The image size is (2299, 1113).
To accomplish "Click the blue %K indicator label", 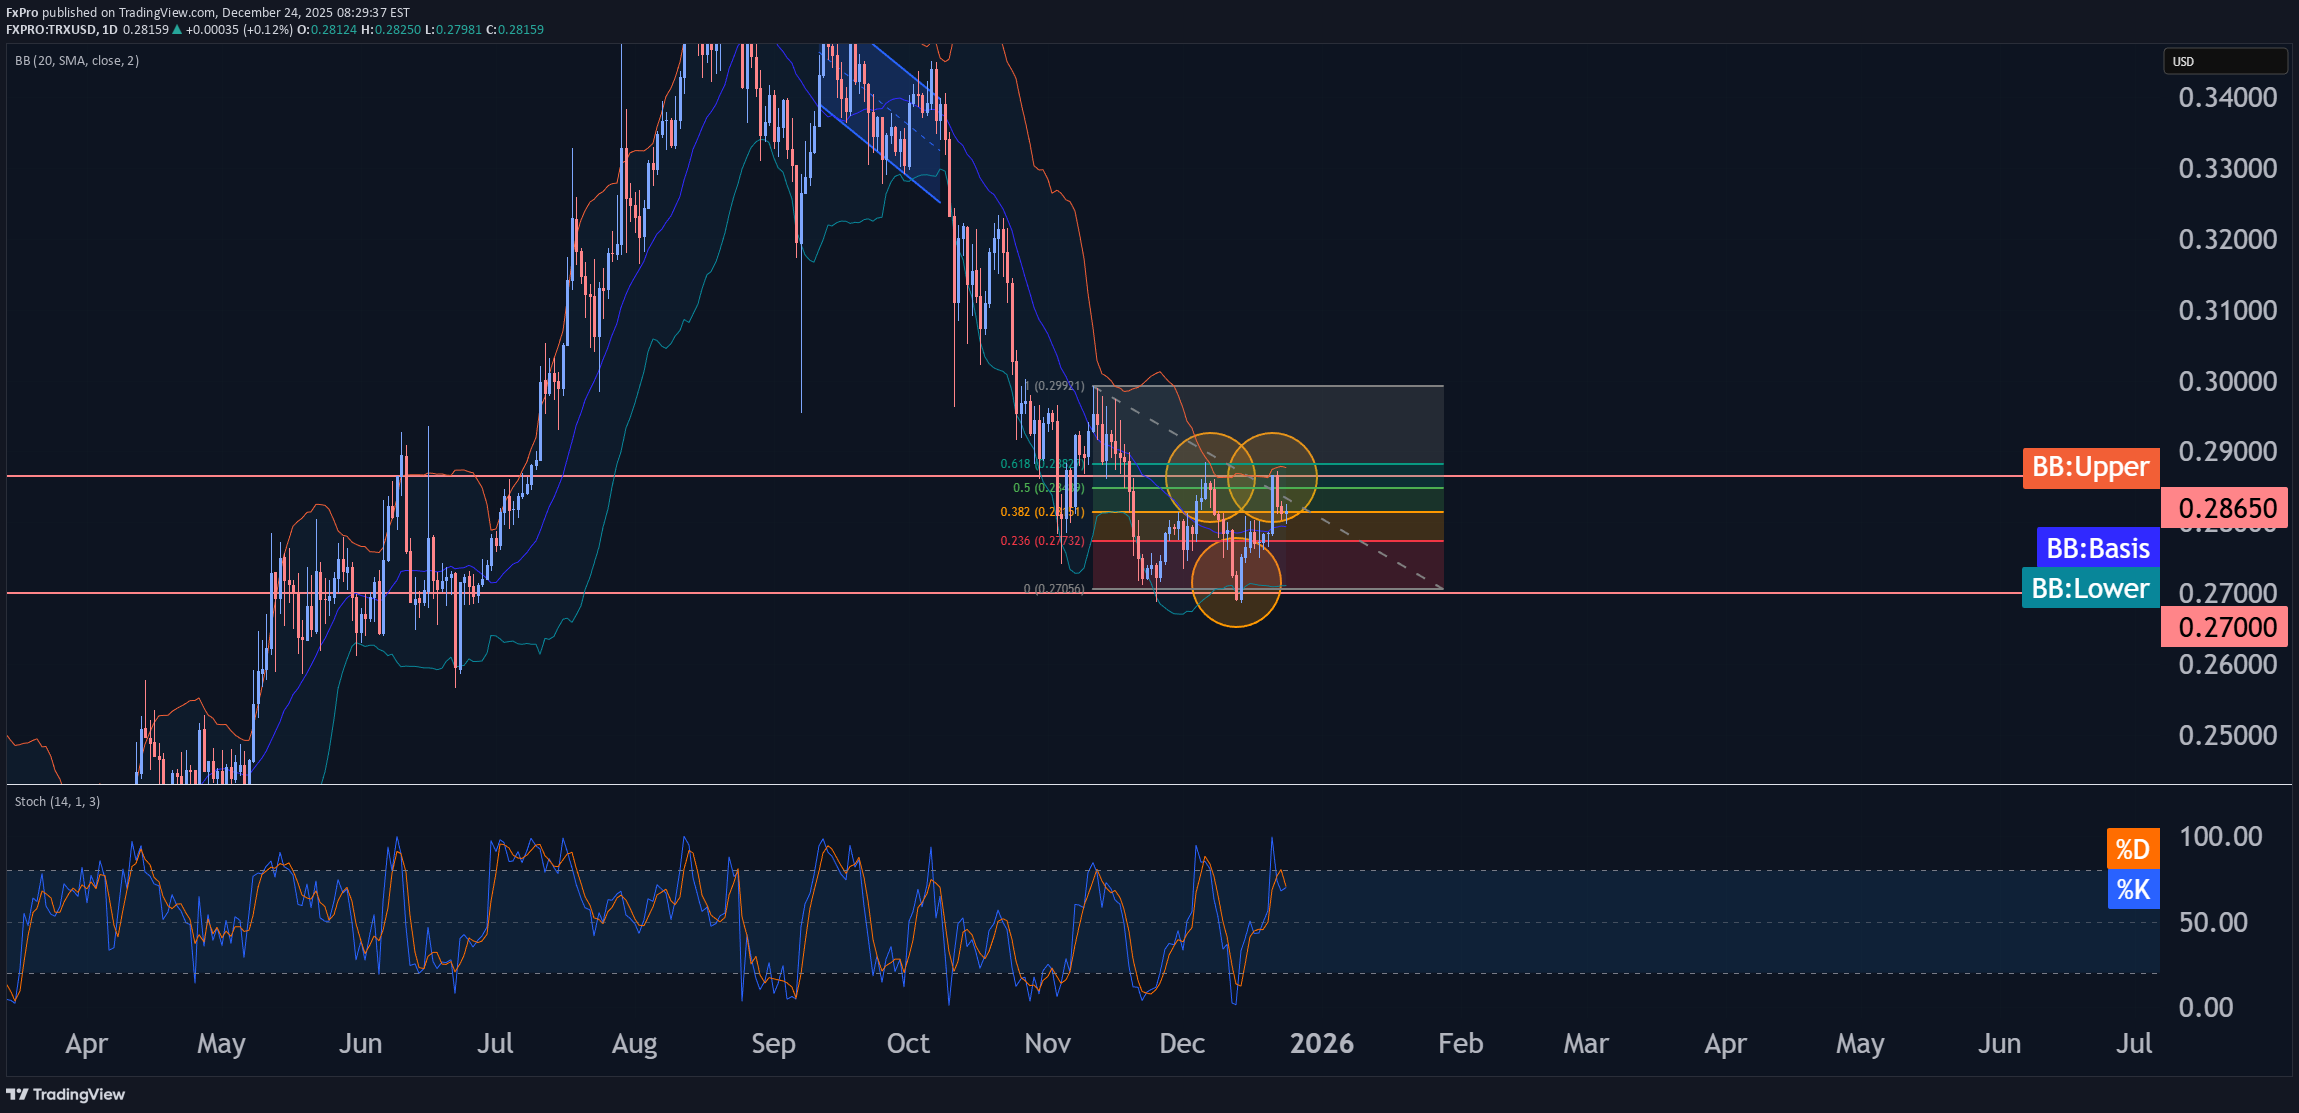I will pyautogui.click(x=2132, y=889).
